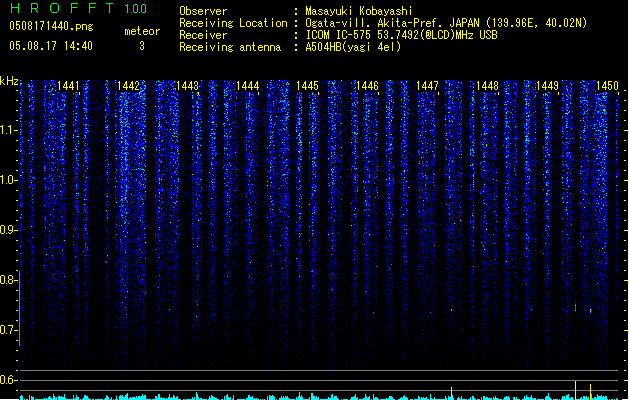Click the 1446 time marker
This screenshot has height=400, width=629.
pos(367,86)
